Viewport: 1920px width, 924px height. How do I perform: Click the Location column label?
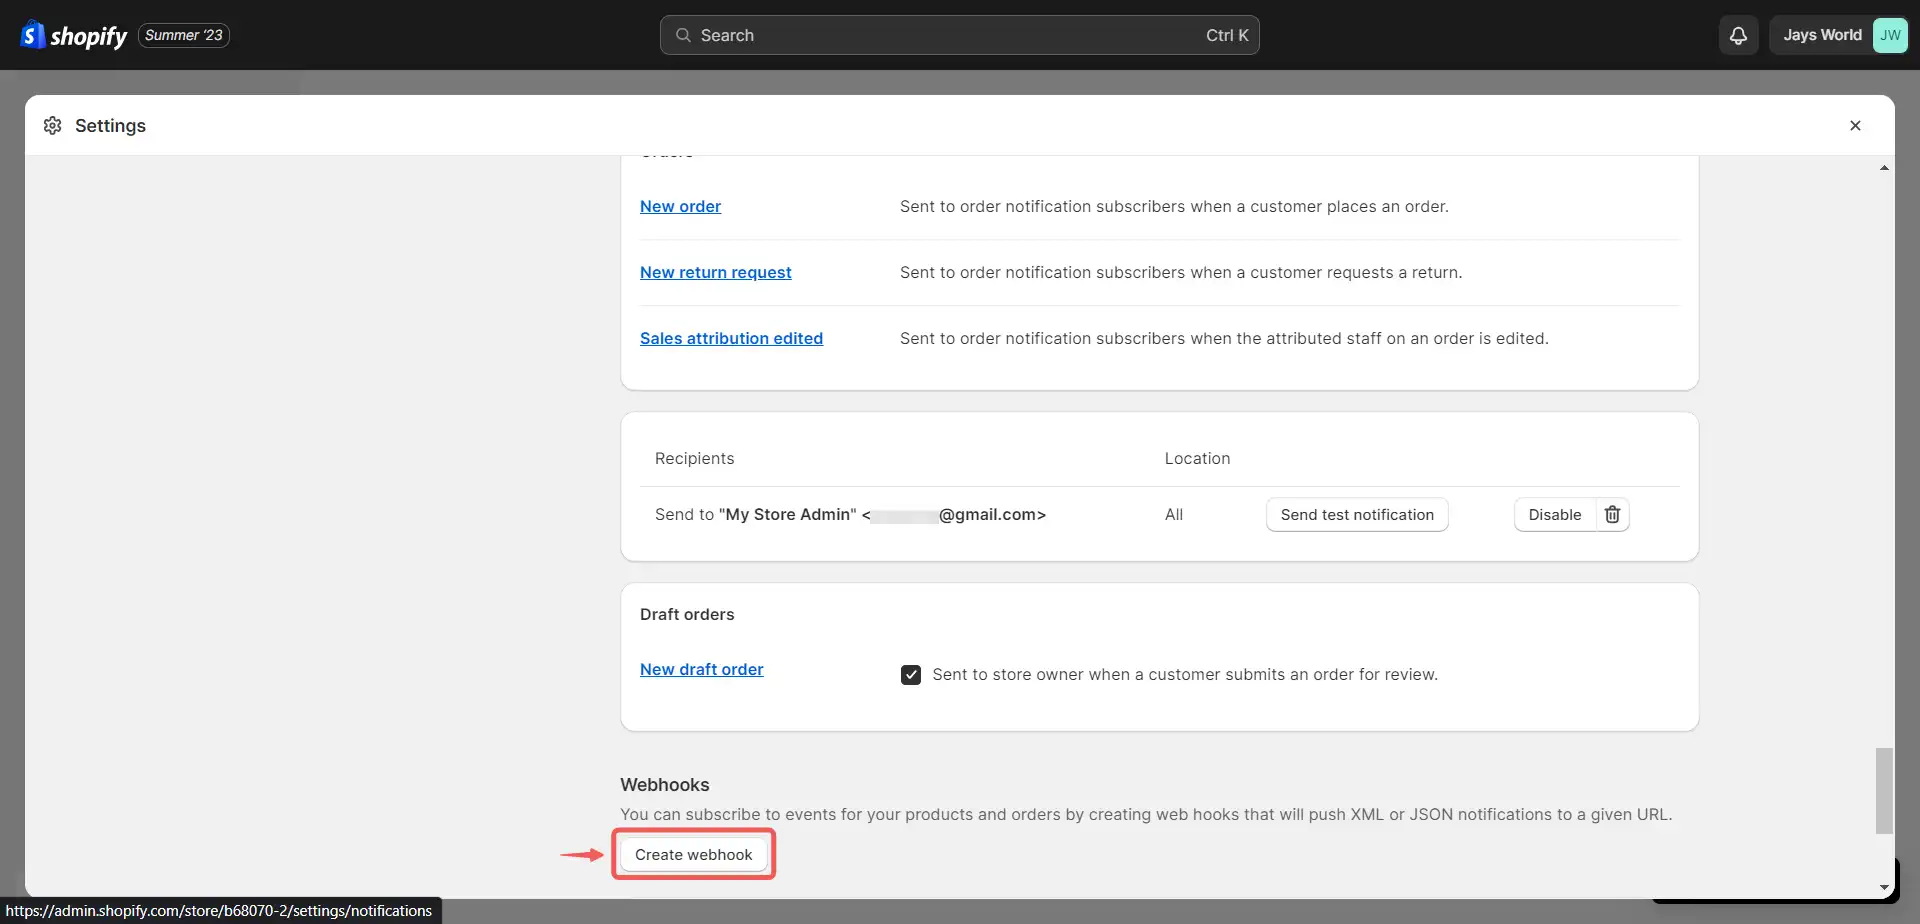tap(1197, 458)
